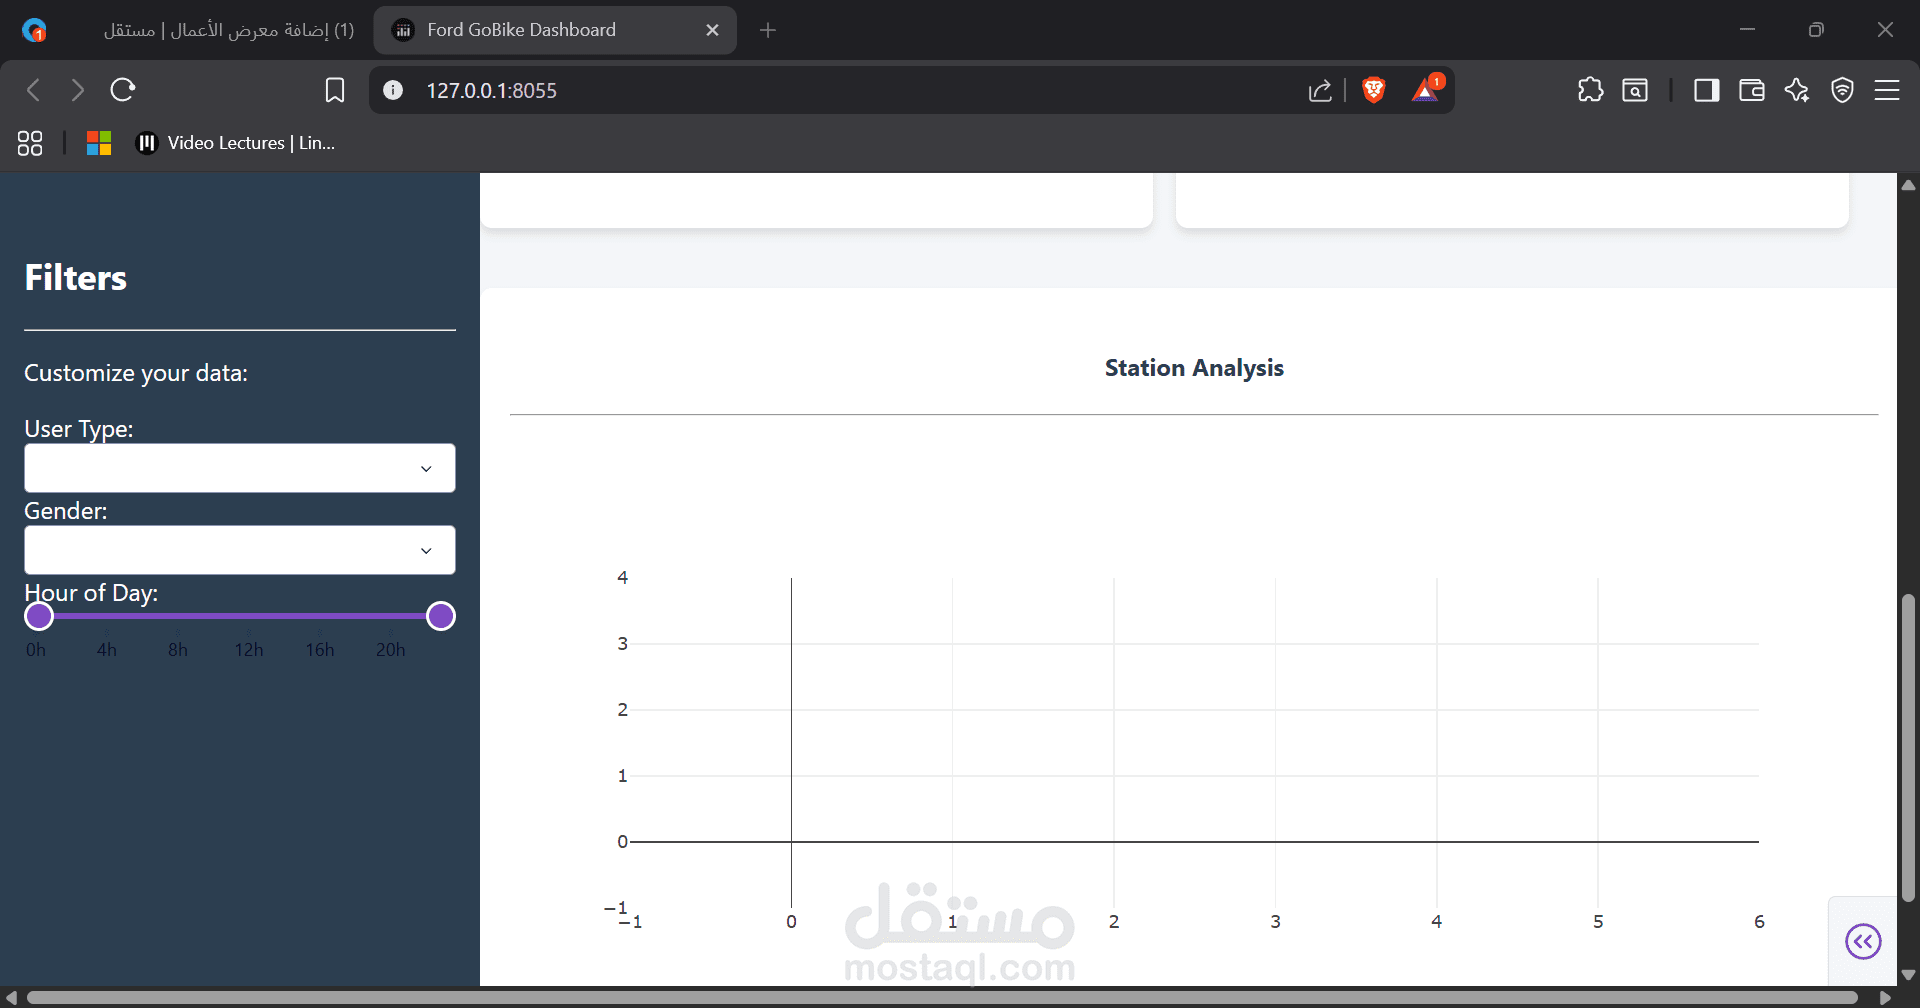
Task: Open the extensions puzzle icon
Action: [x=1590, y=90]
